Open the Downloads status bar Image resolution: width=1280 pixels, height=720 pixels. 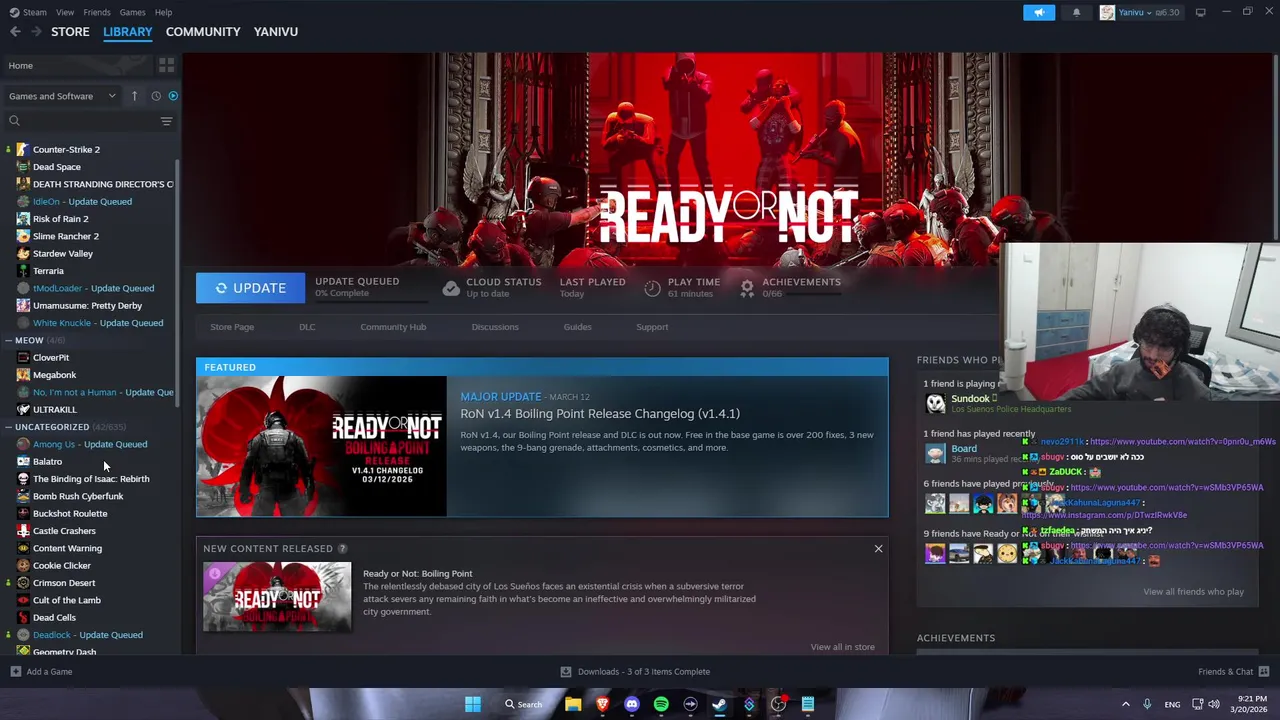(x=635, y=672)
